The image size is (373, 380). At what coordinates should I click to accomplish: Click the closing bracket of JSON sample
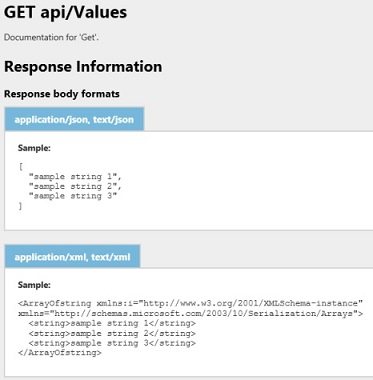point(21,206)
